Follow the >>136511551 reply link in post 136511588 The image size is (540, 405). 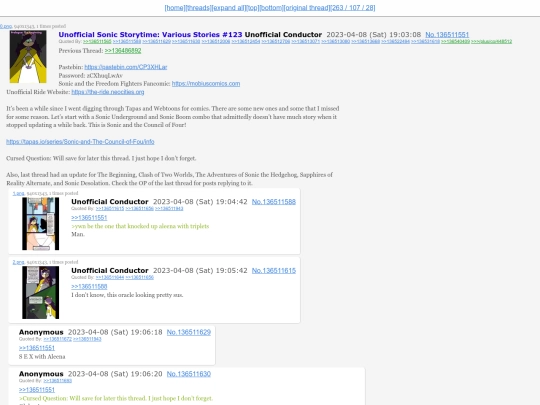click(x=89, y=218)
